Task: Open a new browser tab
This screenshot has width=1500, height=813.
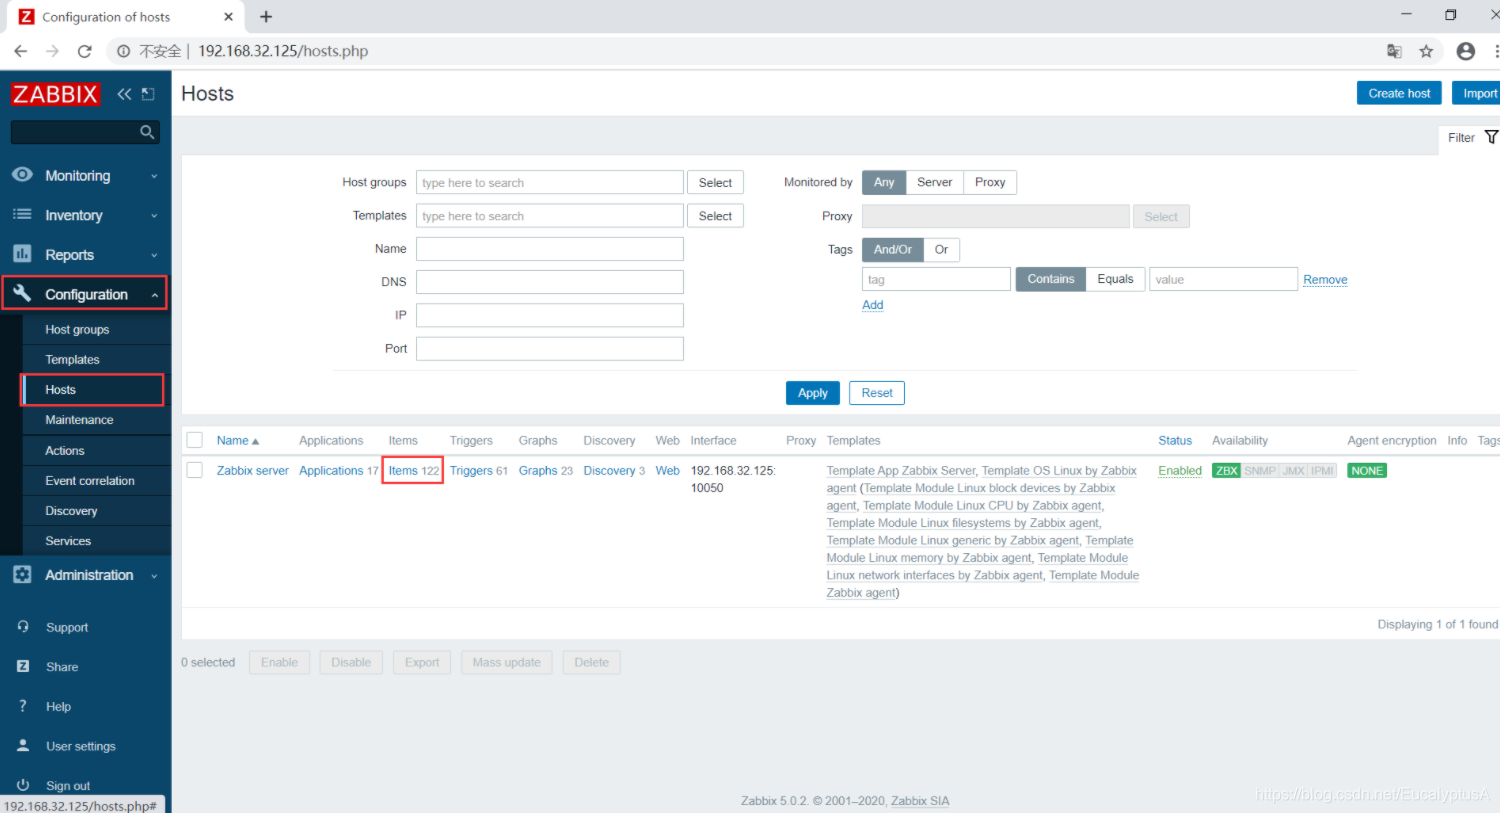Action: [x=266, y=17]
